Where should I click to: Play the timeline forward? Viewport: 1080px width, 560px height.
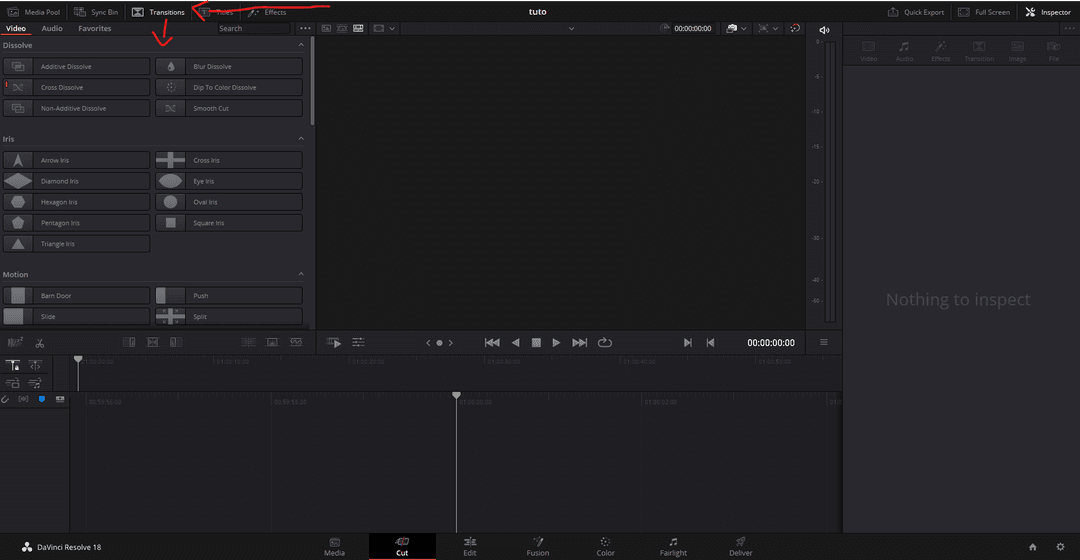556,342
